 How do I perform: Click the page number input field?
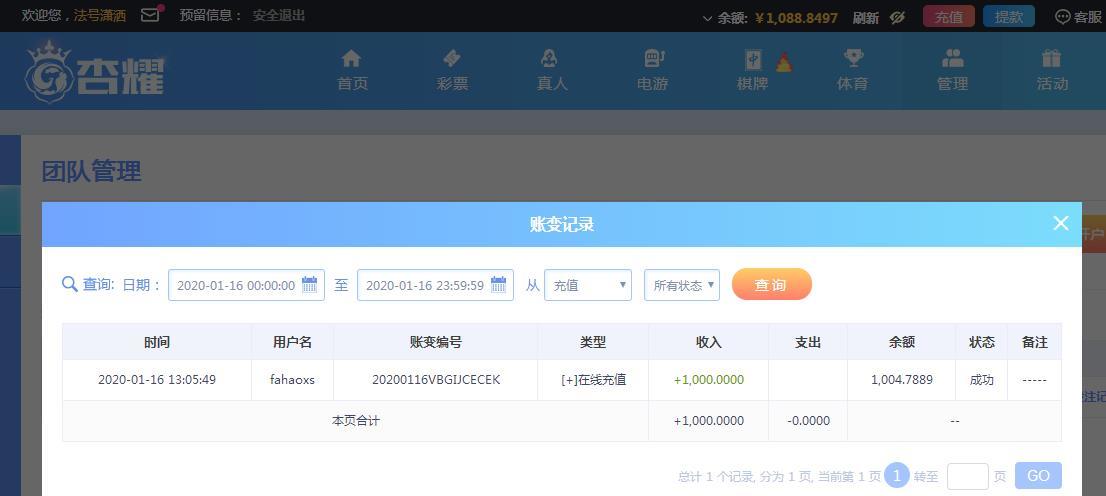[968, 476]
